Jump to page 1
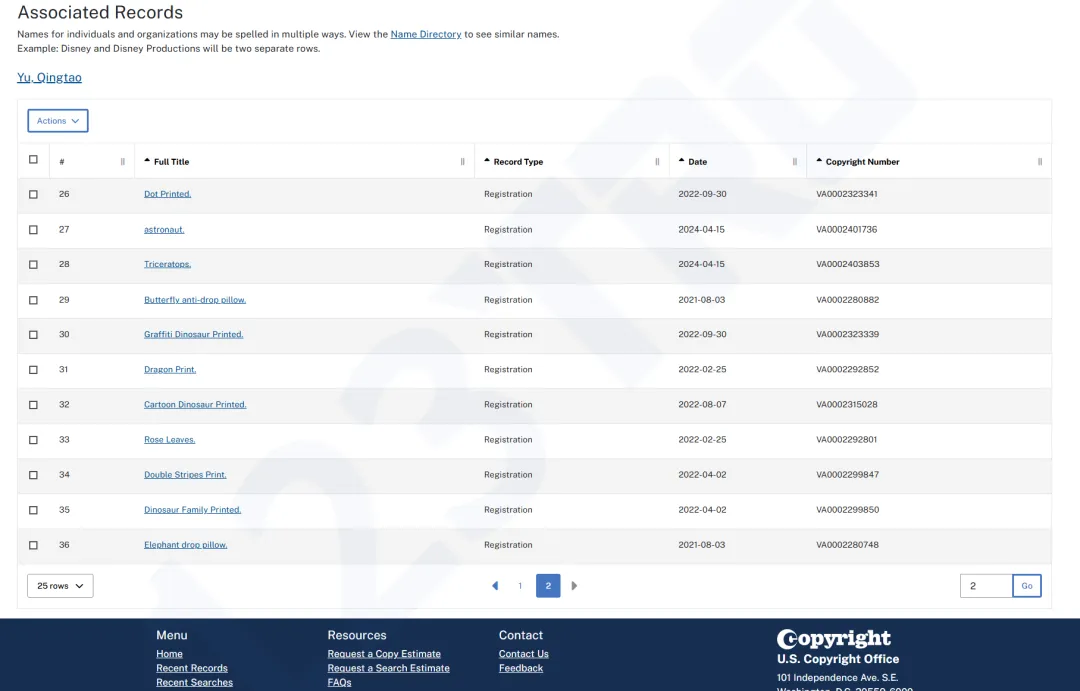 pos(520,586)
